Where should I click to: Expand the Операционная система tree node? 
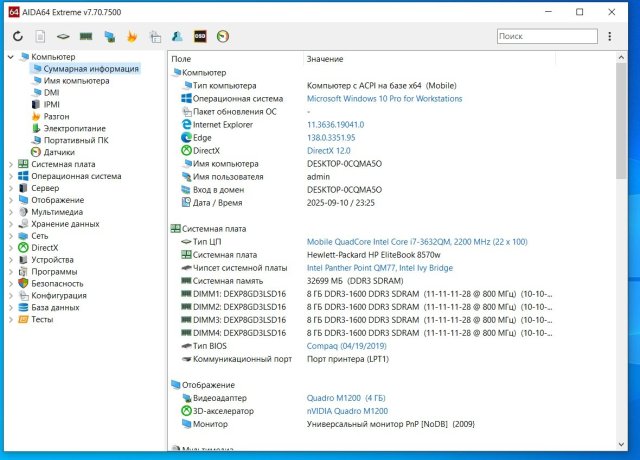11,176
